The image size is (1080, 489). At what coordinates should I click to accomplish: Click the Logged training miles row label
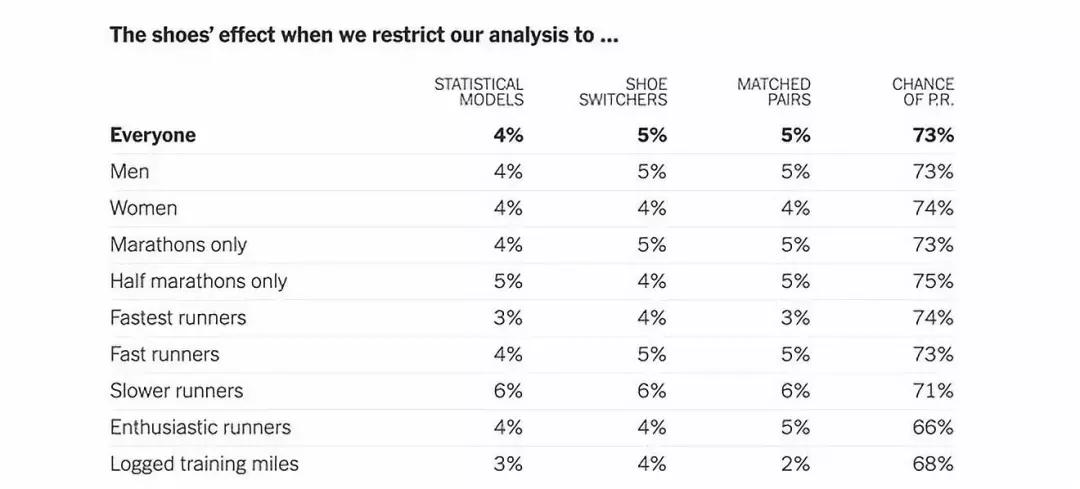click(x=204, y=464)
